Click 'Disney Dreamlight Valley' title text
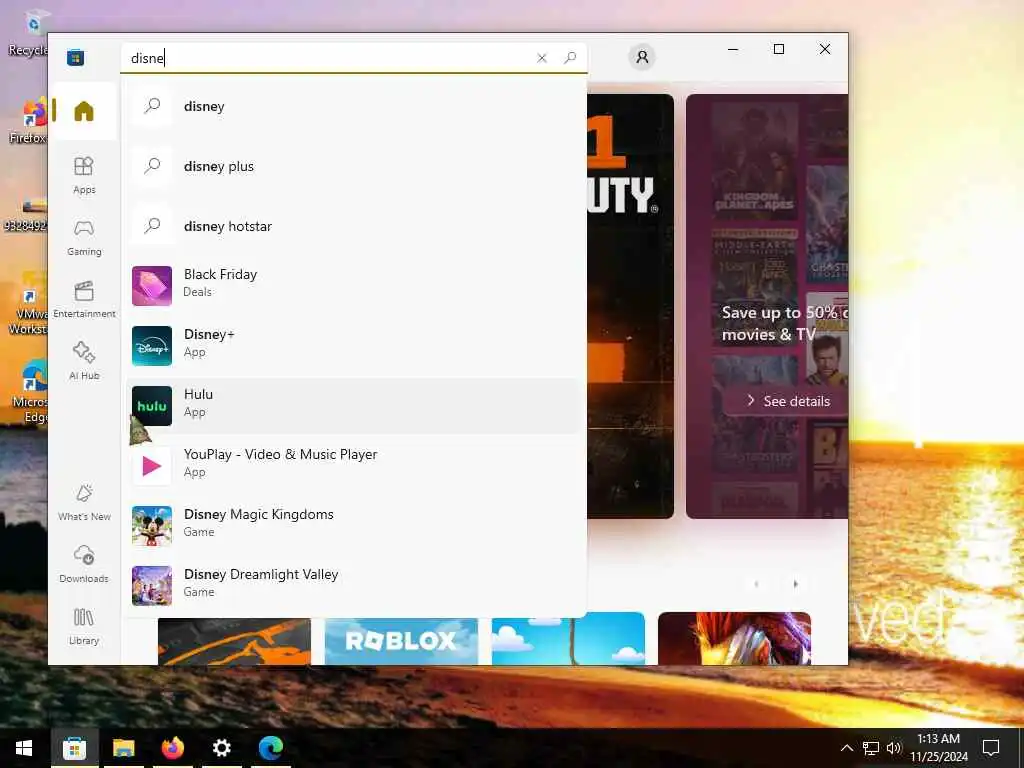The height and width of the screenshot is (768, 1024). tap(261, 575)
